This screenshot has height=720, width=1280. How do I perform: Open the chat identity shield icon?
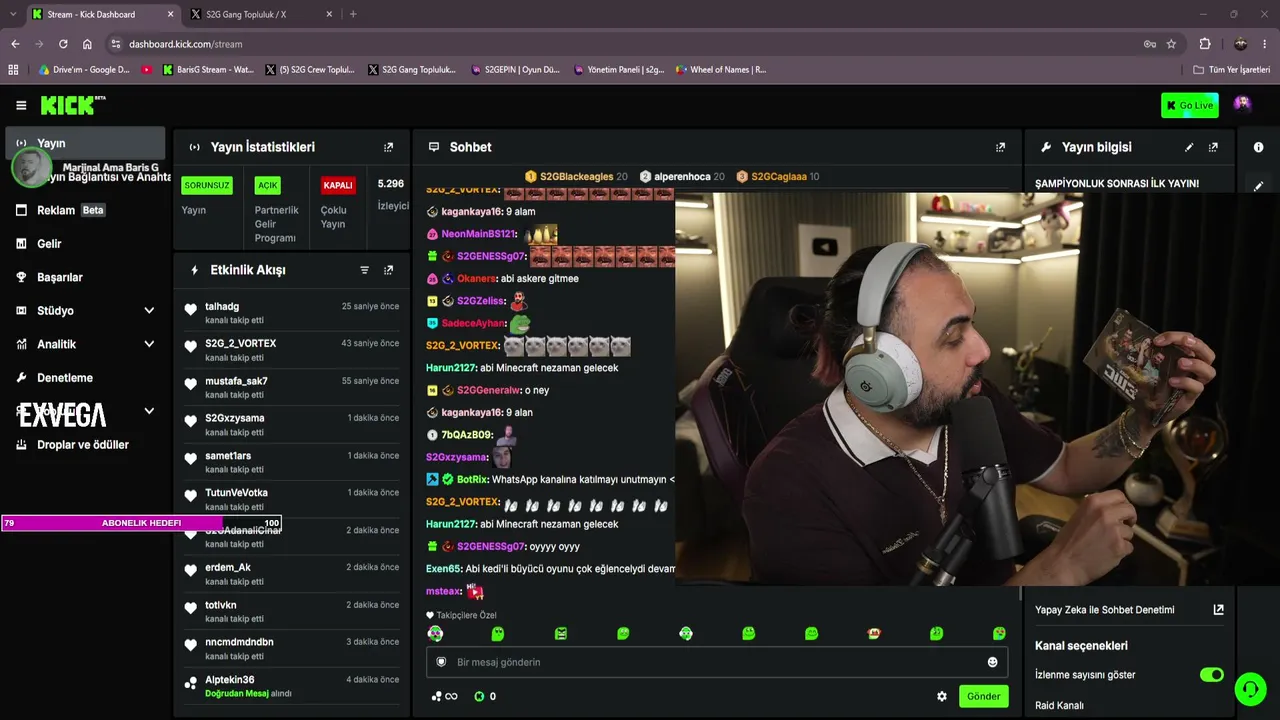click(441, 662)
